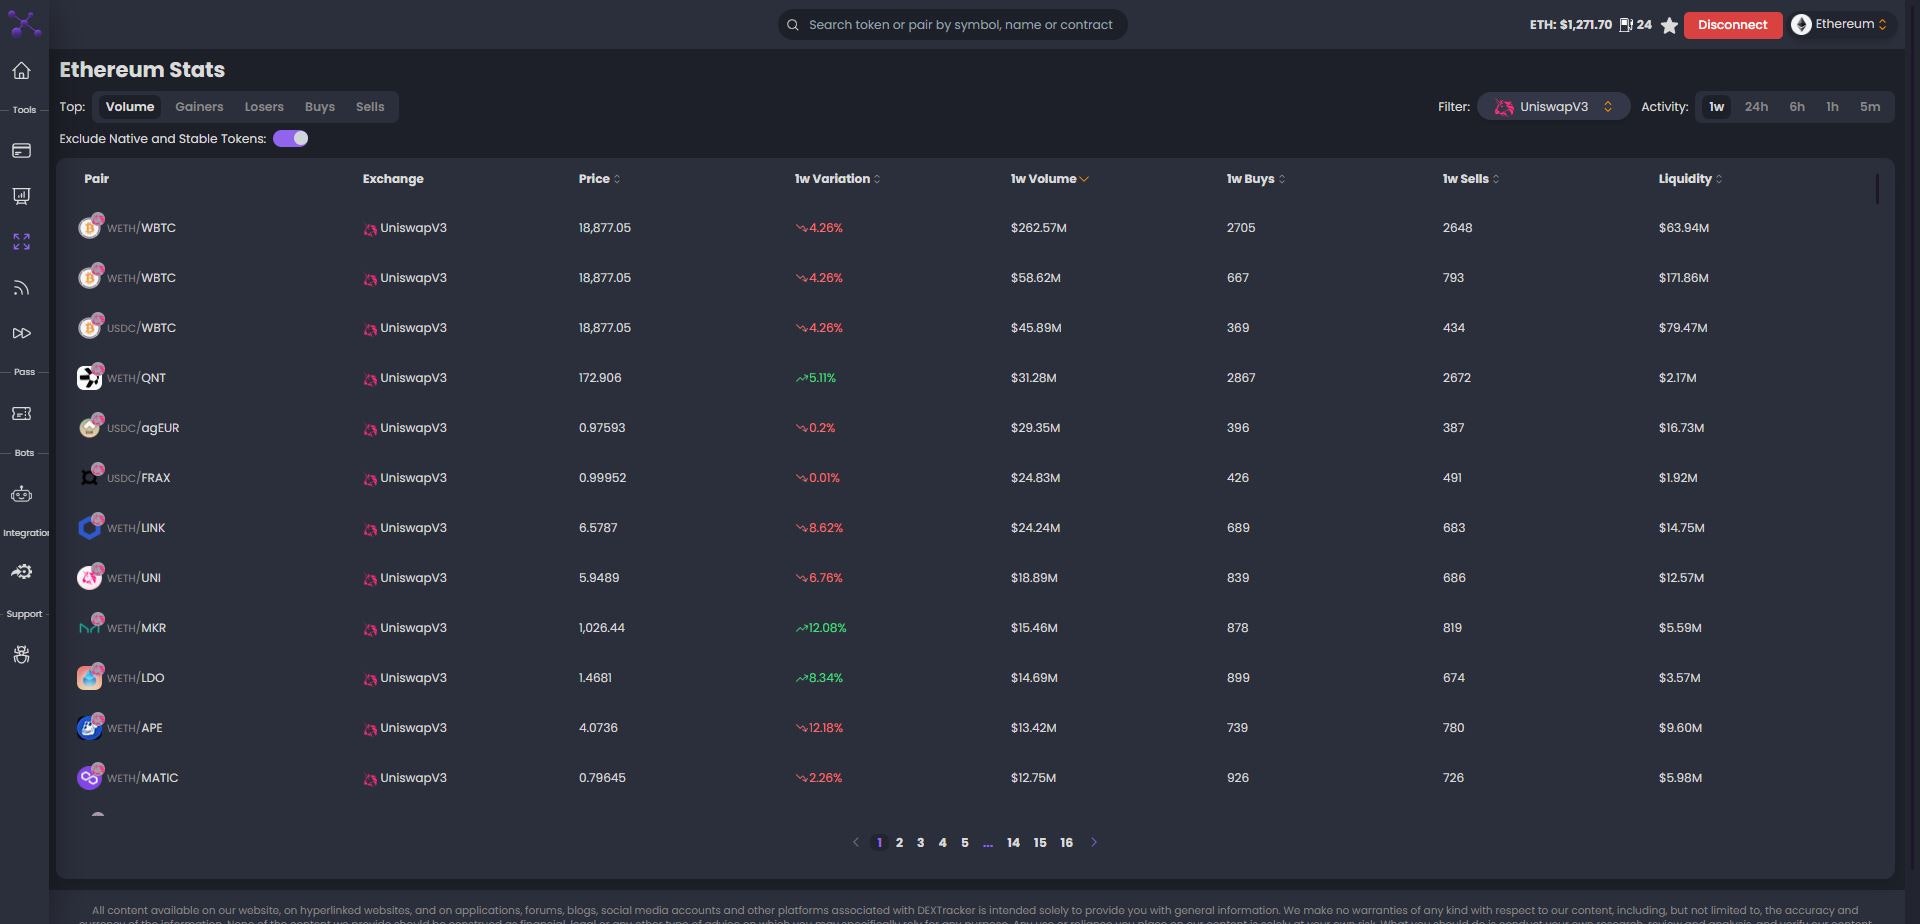Click the favorites star icon in header
This screenshot has width=1920, height=924.
click(1669, 25)
